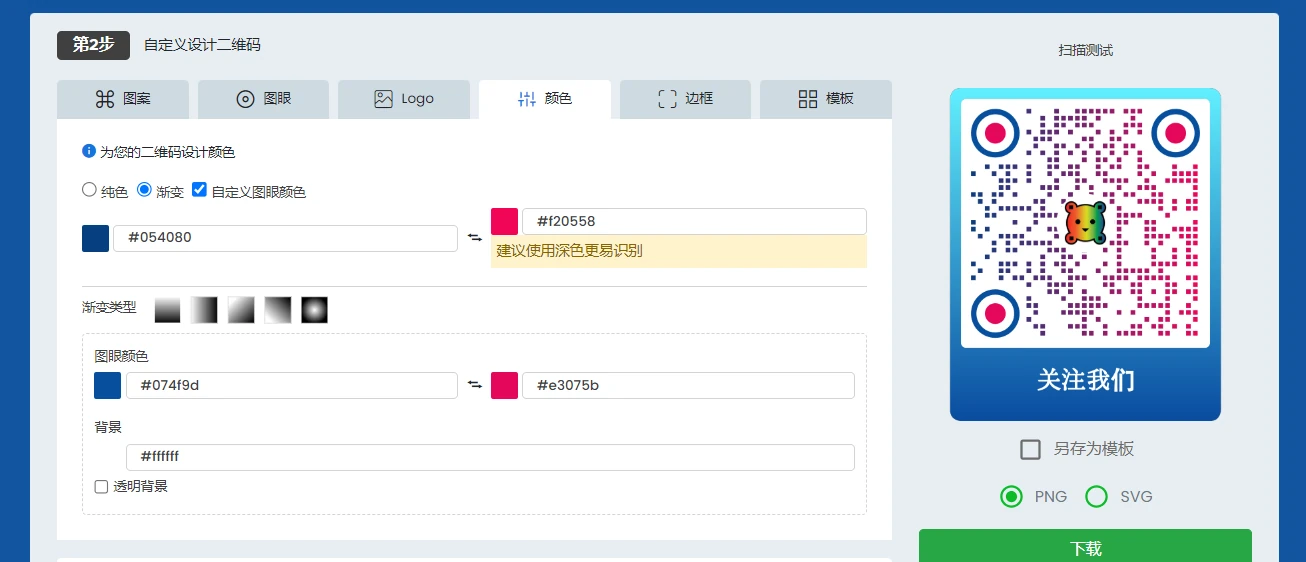Open the dark blue #054080 color swatch

[x=95, y=238]
